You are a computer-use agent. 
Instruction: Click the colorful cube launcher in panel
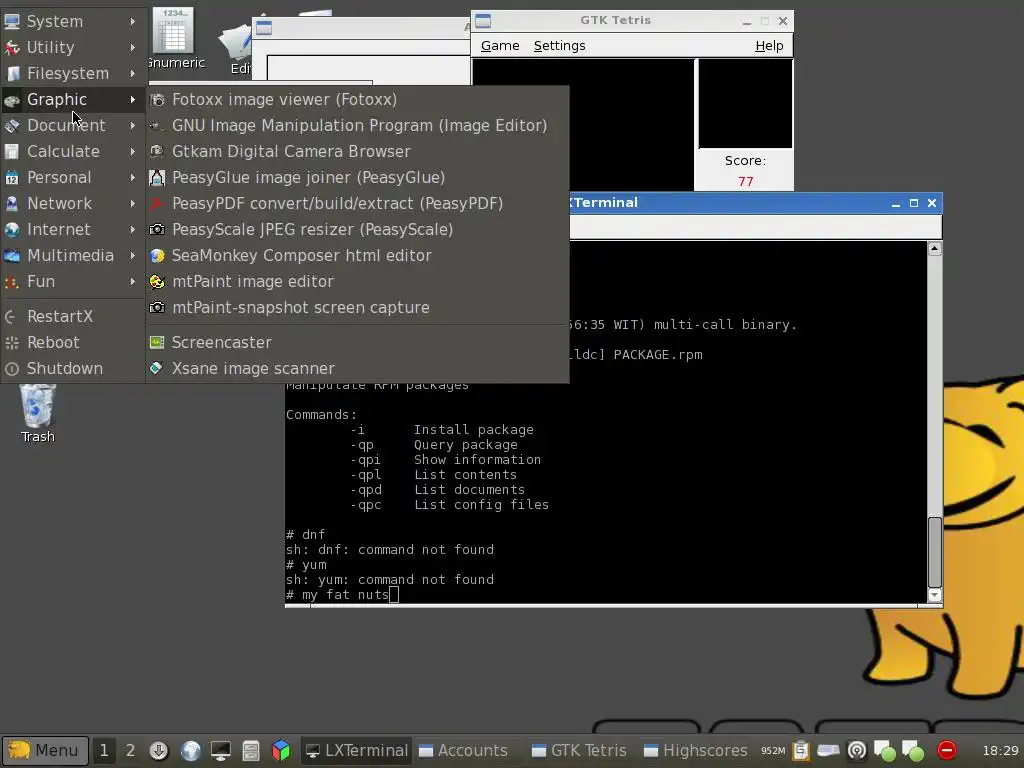point(281,750)
